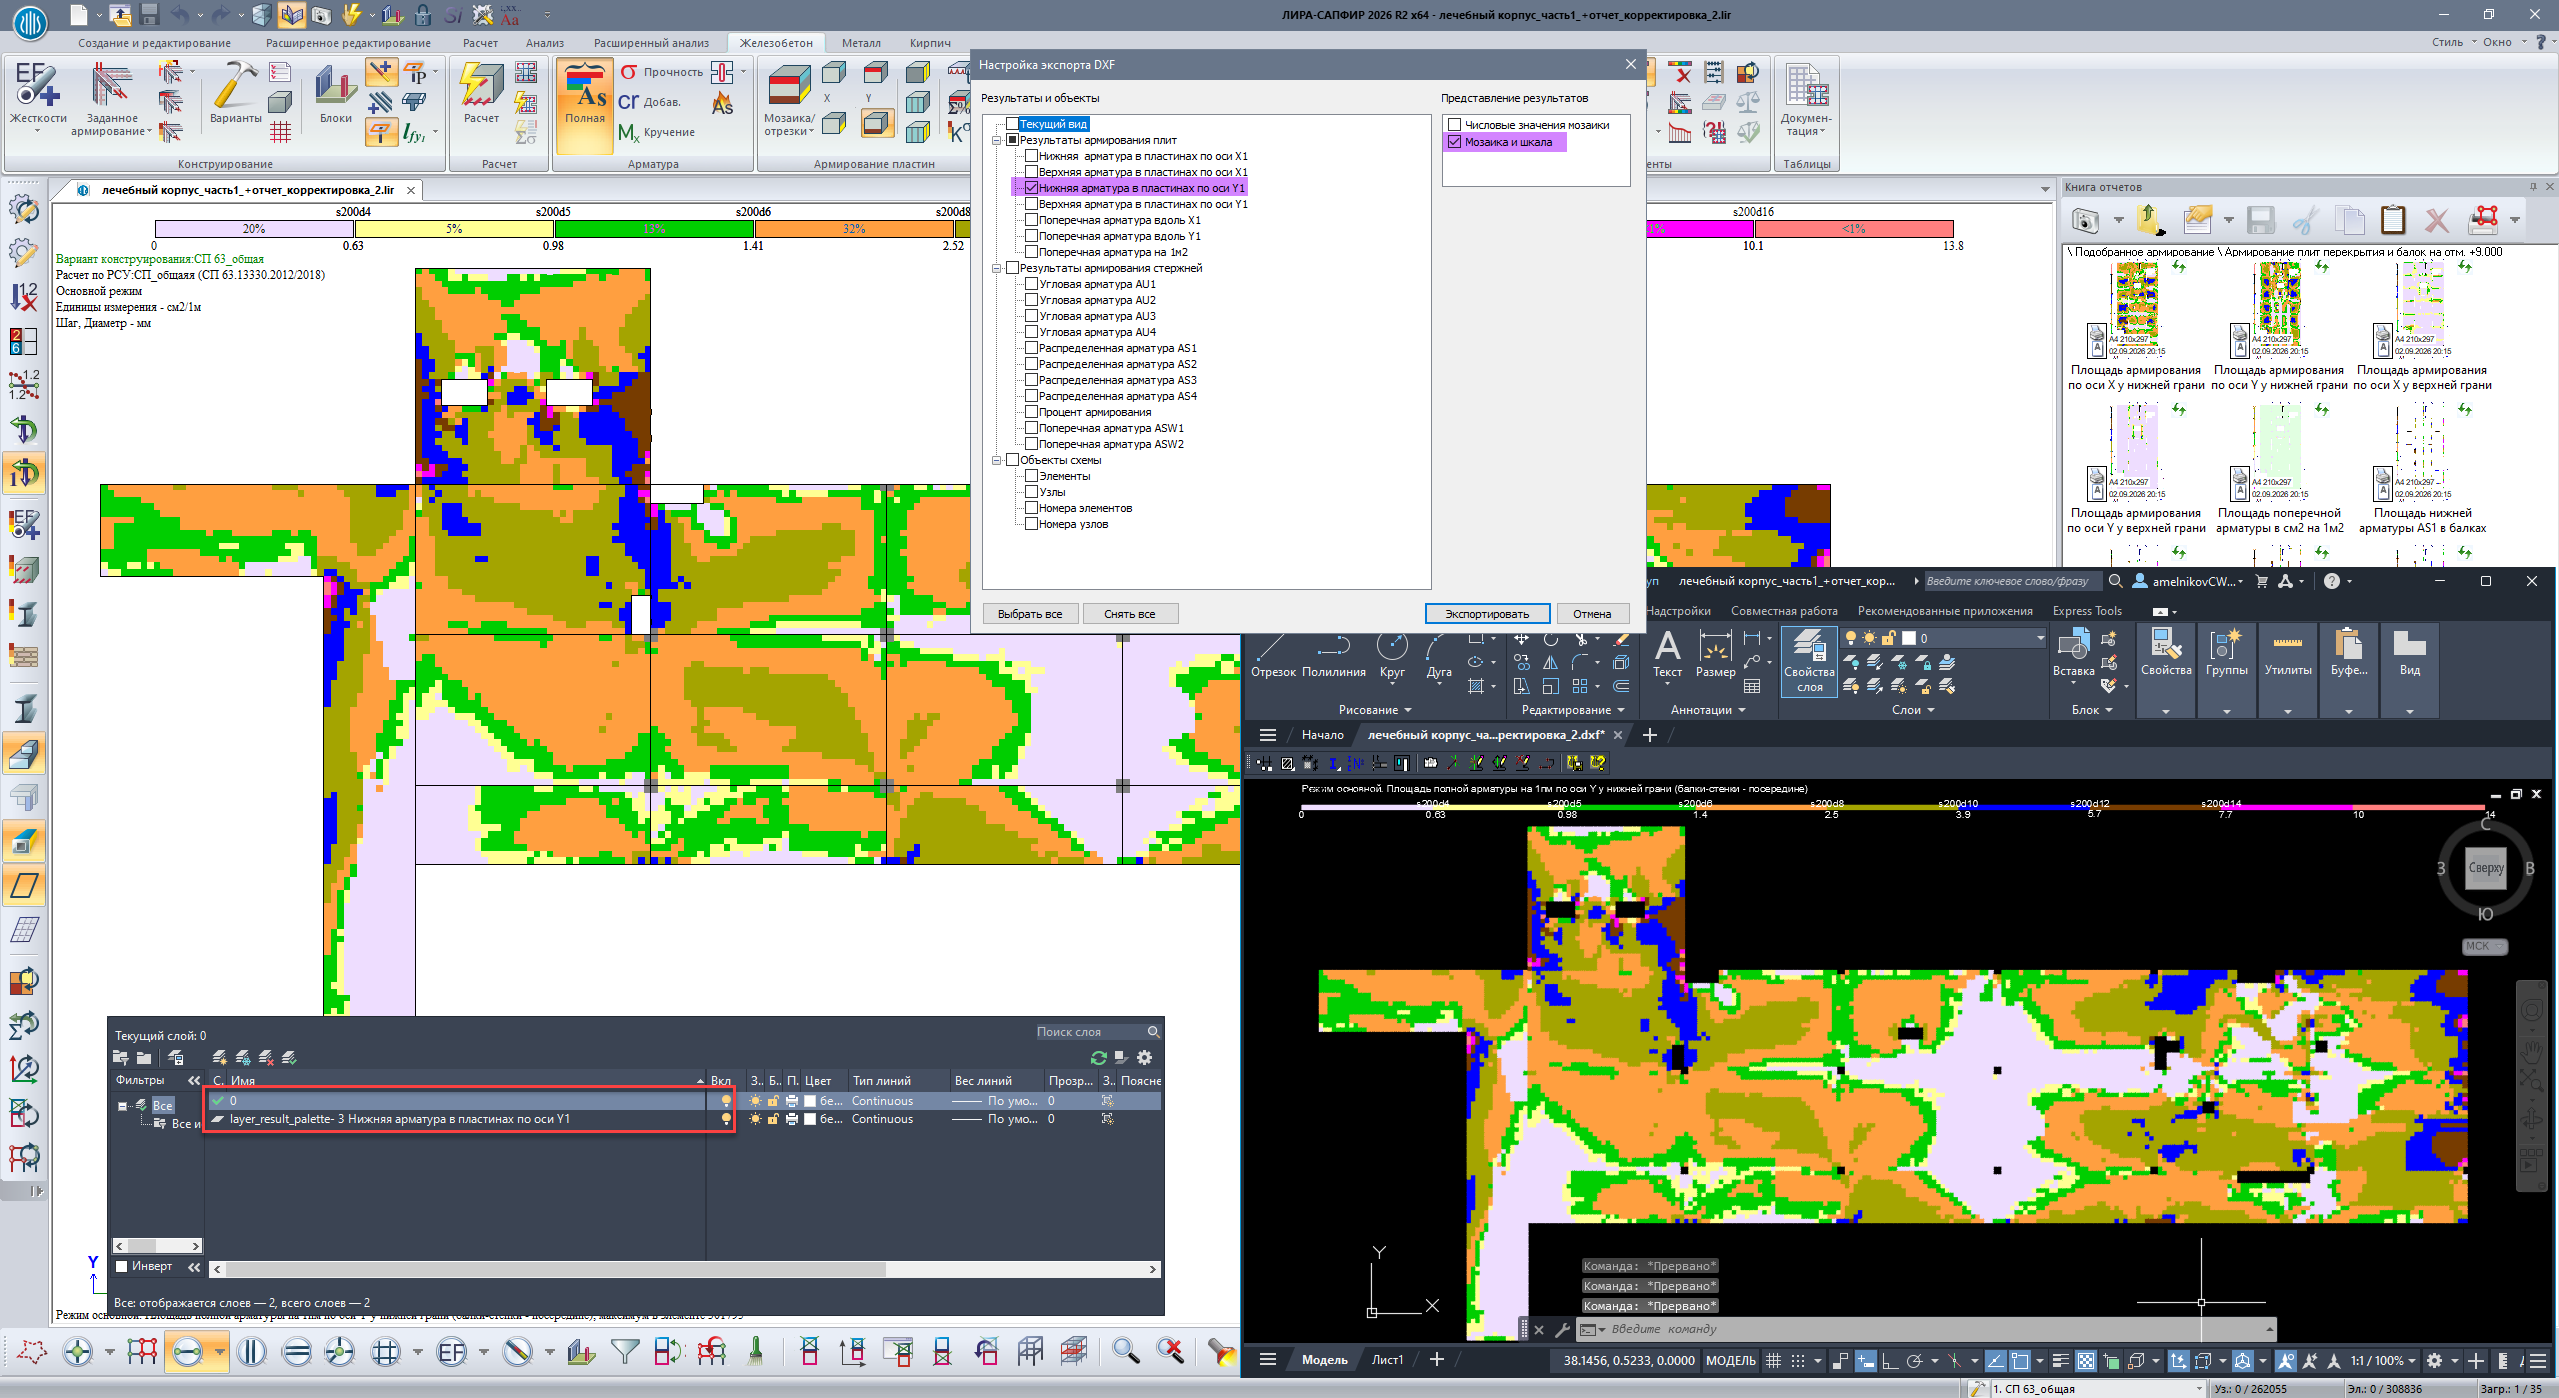Collapse Результаты армирования стержней tree node
Screen dimensions: 2559x1398
[x=996, y=268]
